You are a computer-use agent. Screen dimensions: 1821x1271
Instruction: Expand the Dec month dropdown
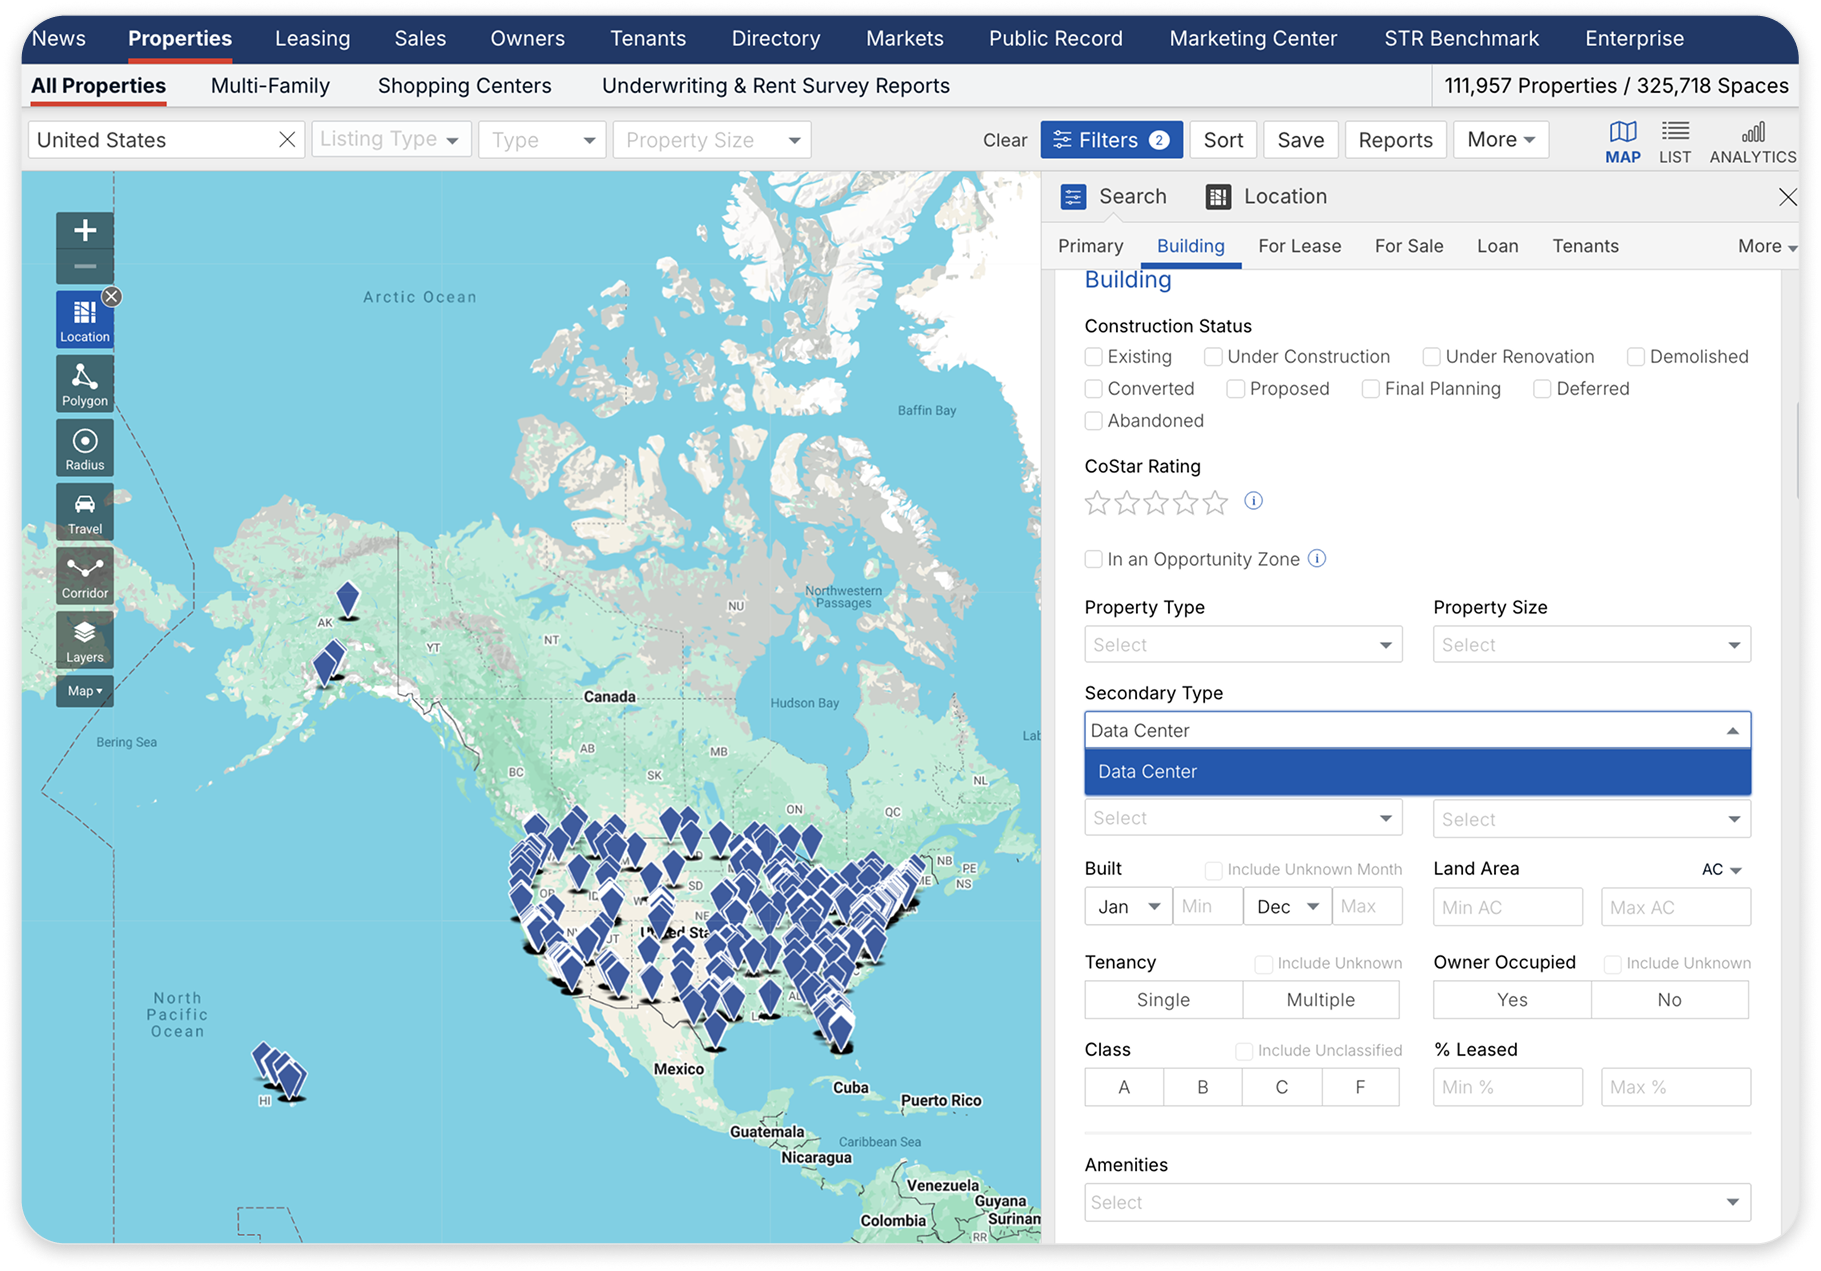tap(1287, 906)
